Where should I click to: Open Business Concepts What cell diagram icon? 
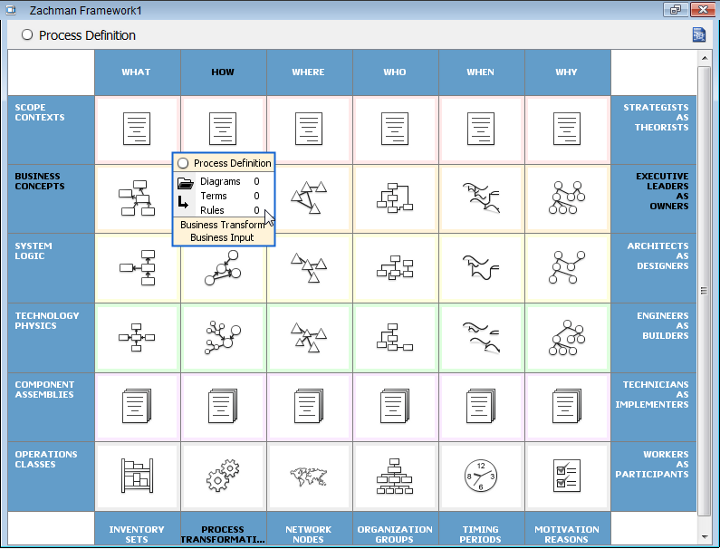coord(137,198)
